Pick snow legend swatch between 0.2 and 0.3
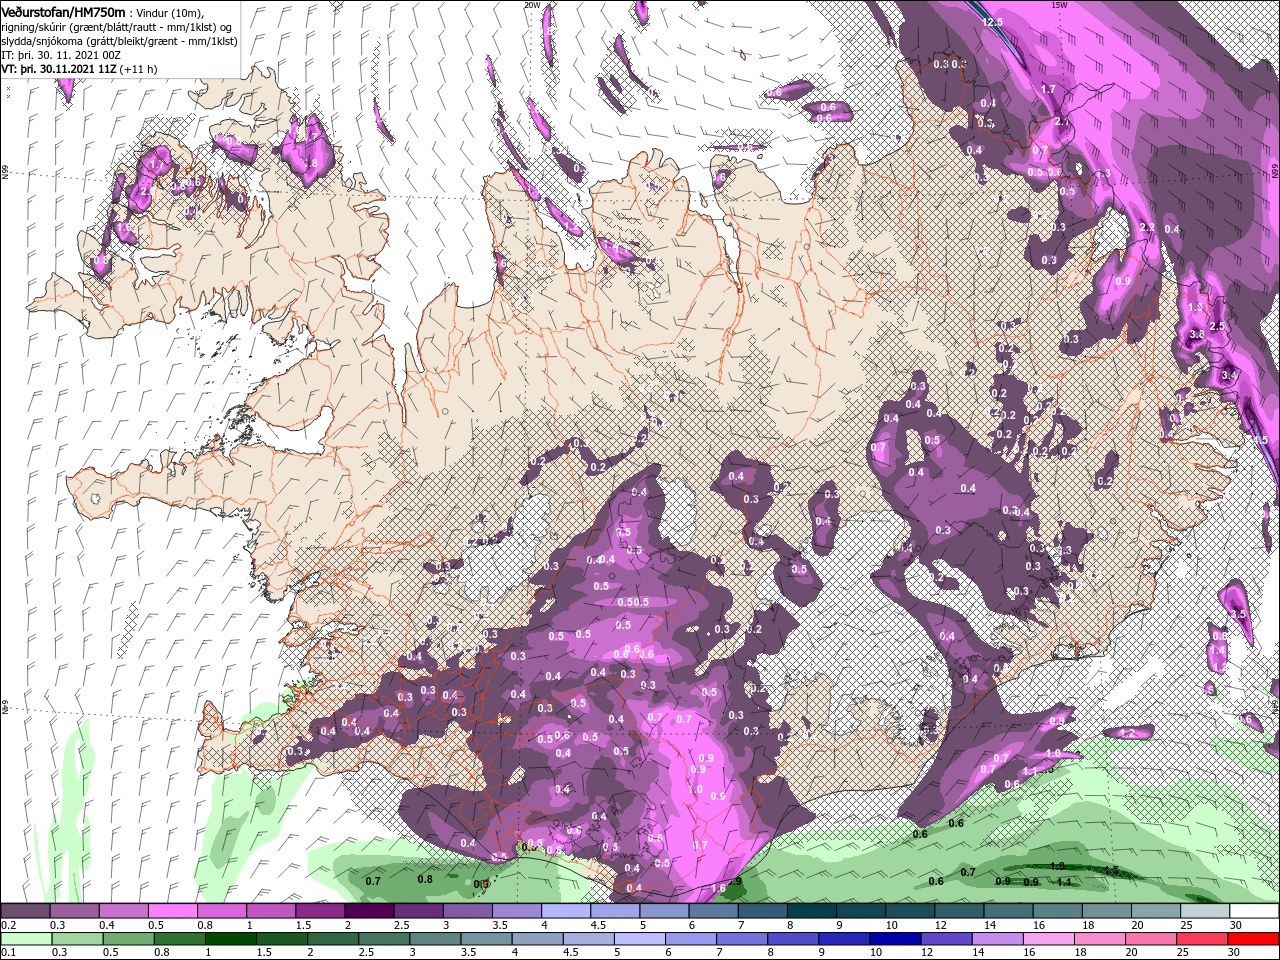Viewport: 1280px width, 960px height. pos(25,911)
